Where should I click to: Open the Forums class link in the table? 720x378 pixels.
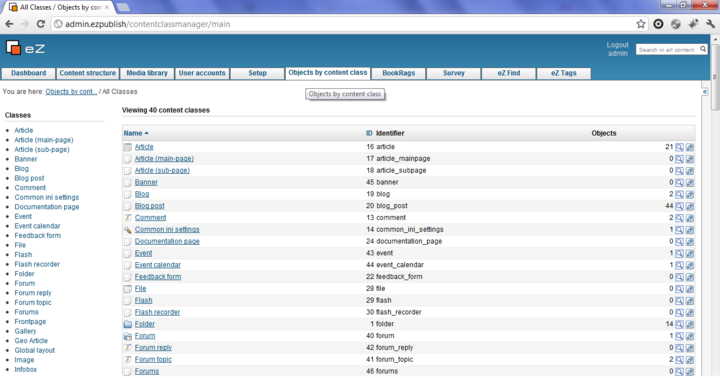pyautogui.click(x=146, y=371)
